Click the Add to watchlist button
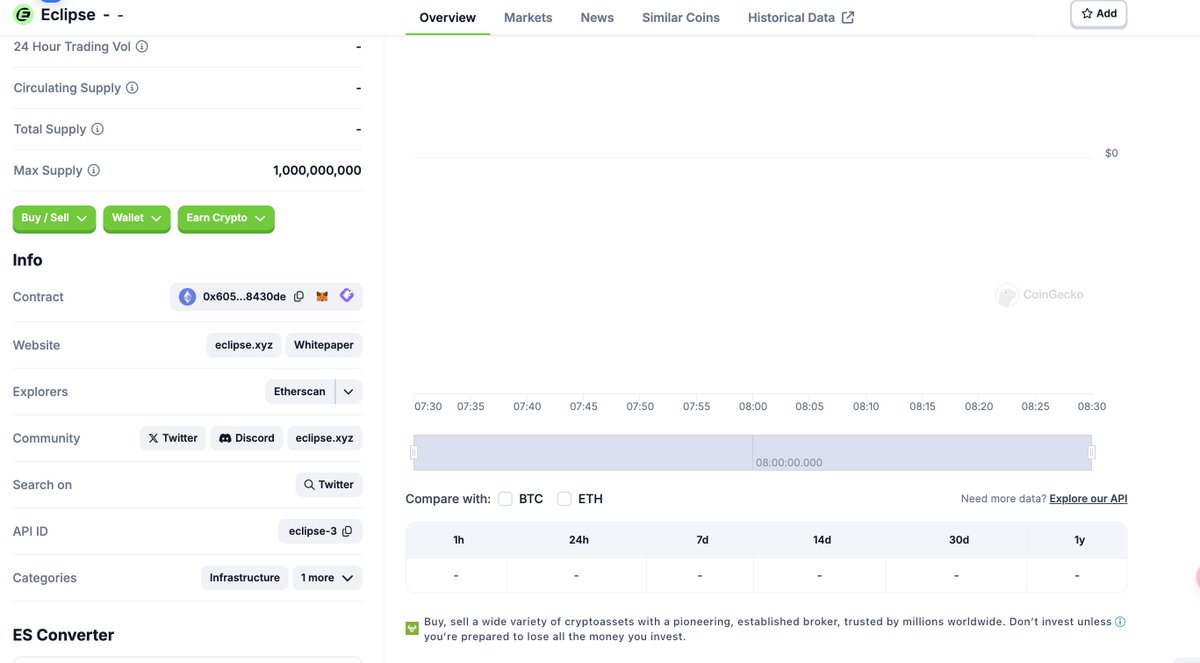 point(1099,14)
